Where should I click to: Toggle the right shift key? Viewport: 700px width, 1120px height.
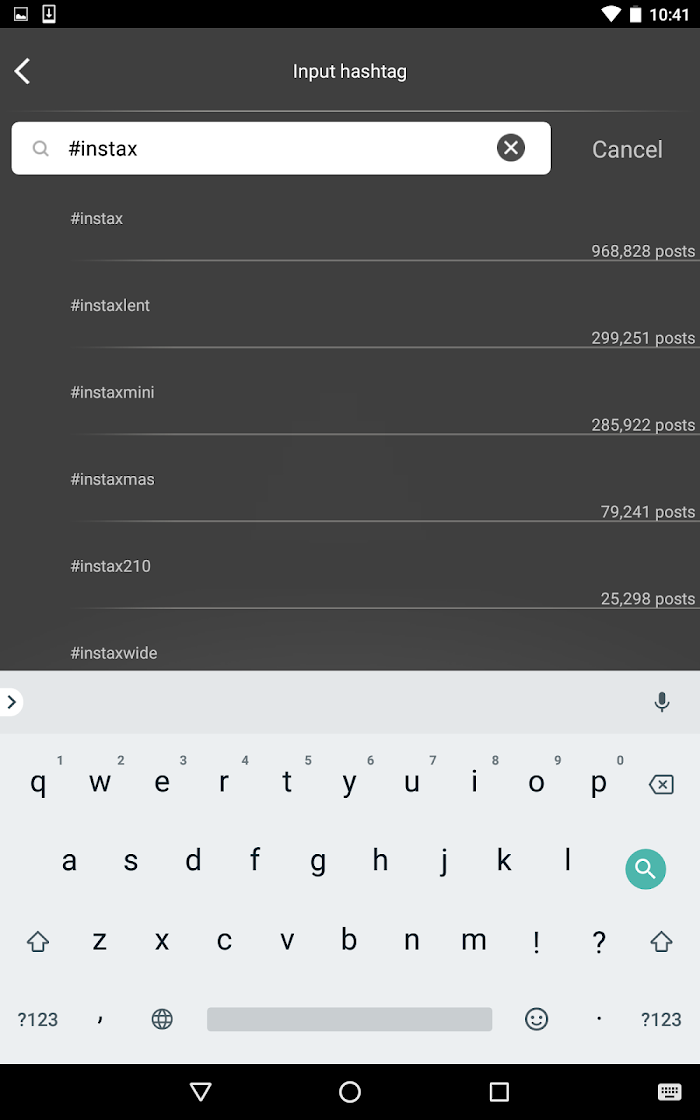coord(661,941)
